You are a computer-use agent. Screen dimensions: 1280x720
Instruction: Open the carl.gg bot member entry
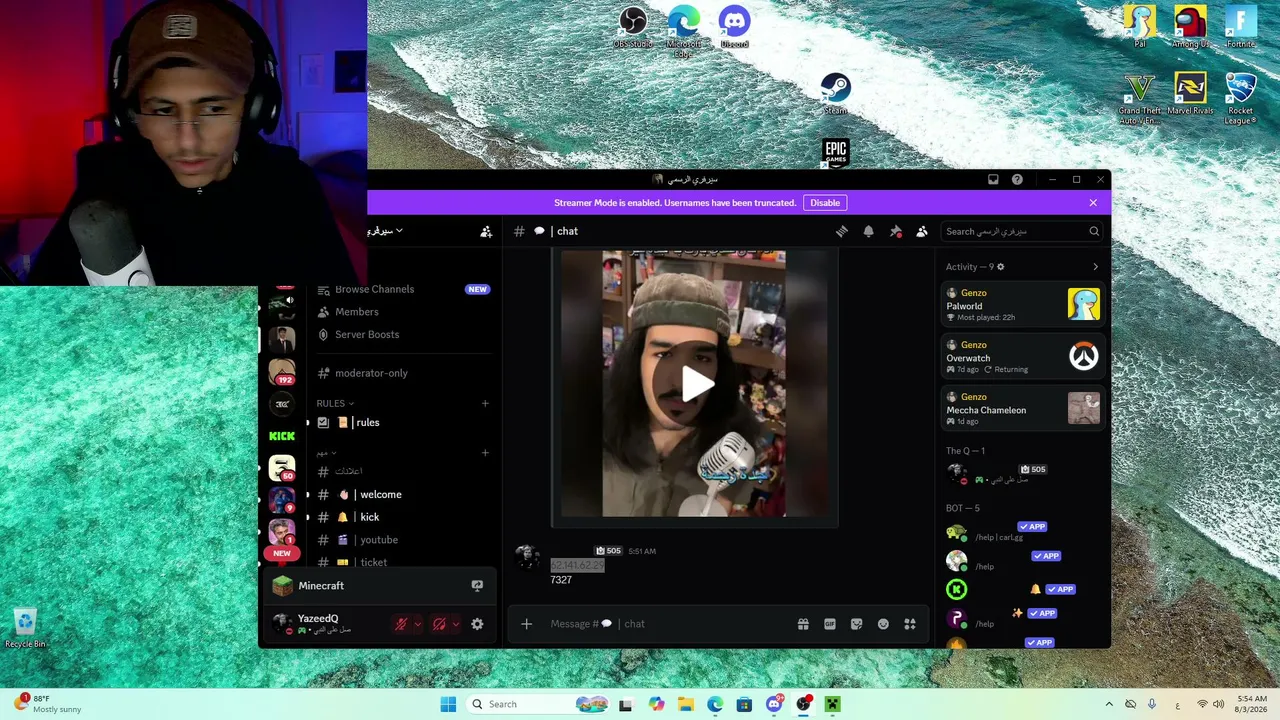pos(1022,533)
